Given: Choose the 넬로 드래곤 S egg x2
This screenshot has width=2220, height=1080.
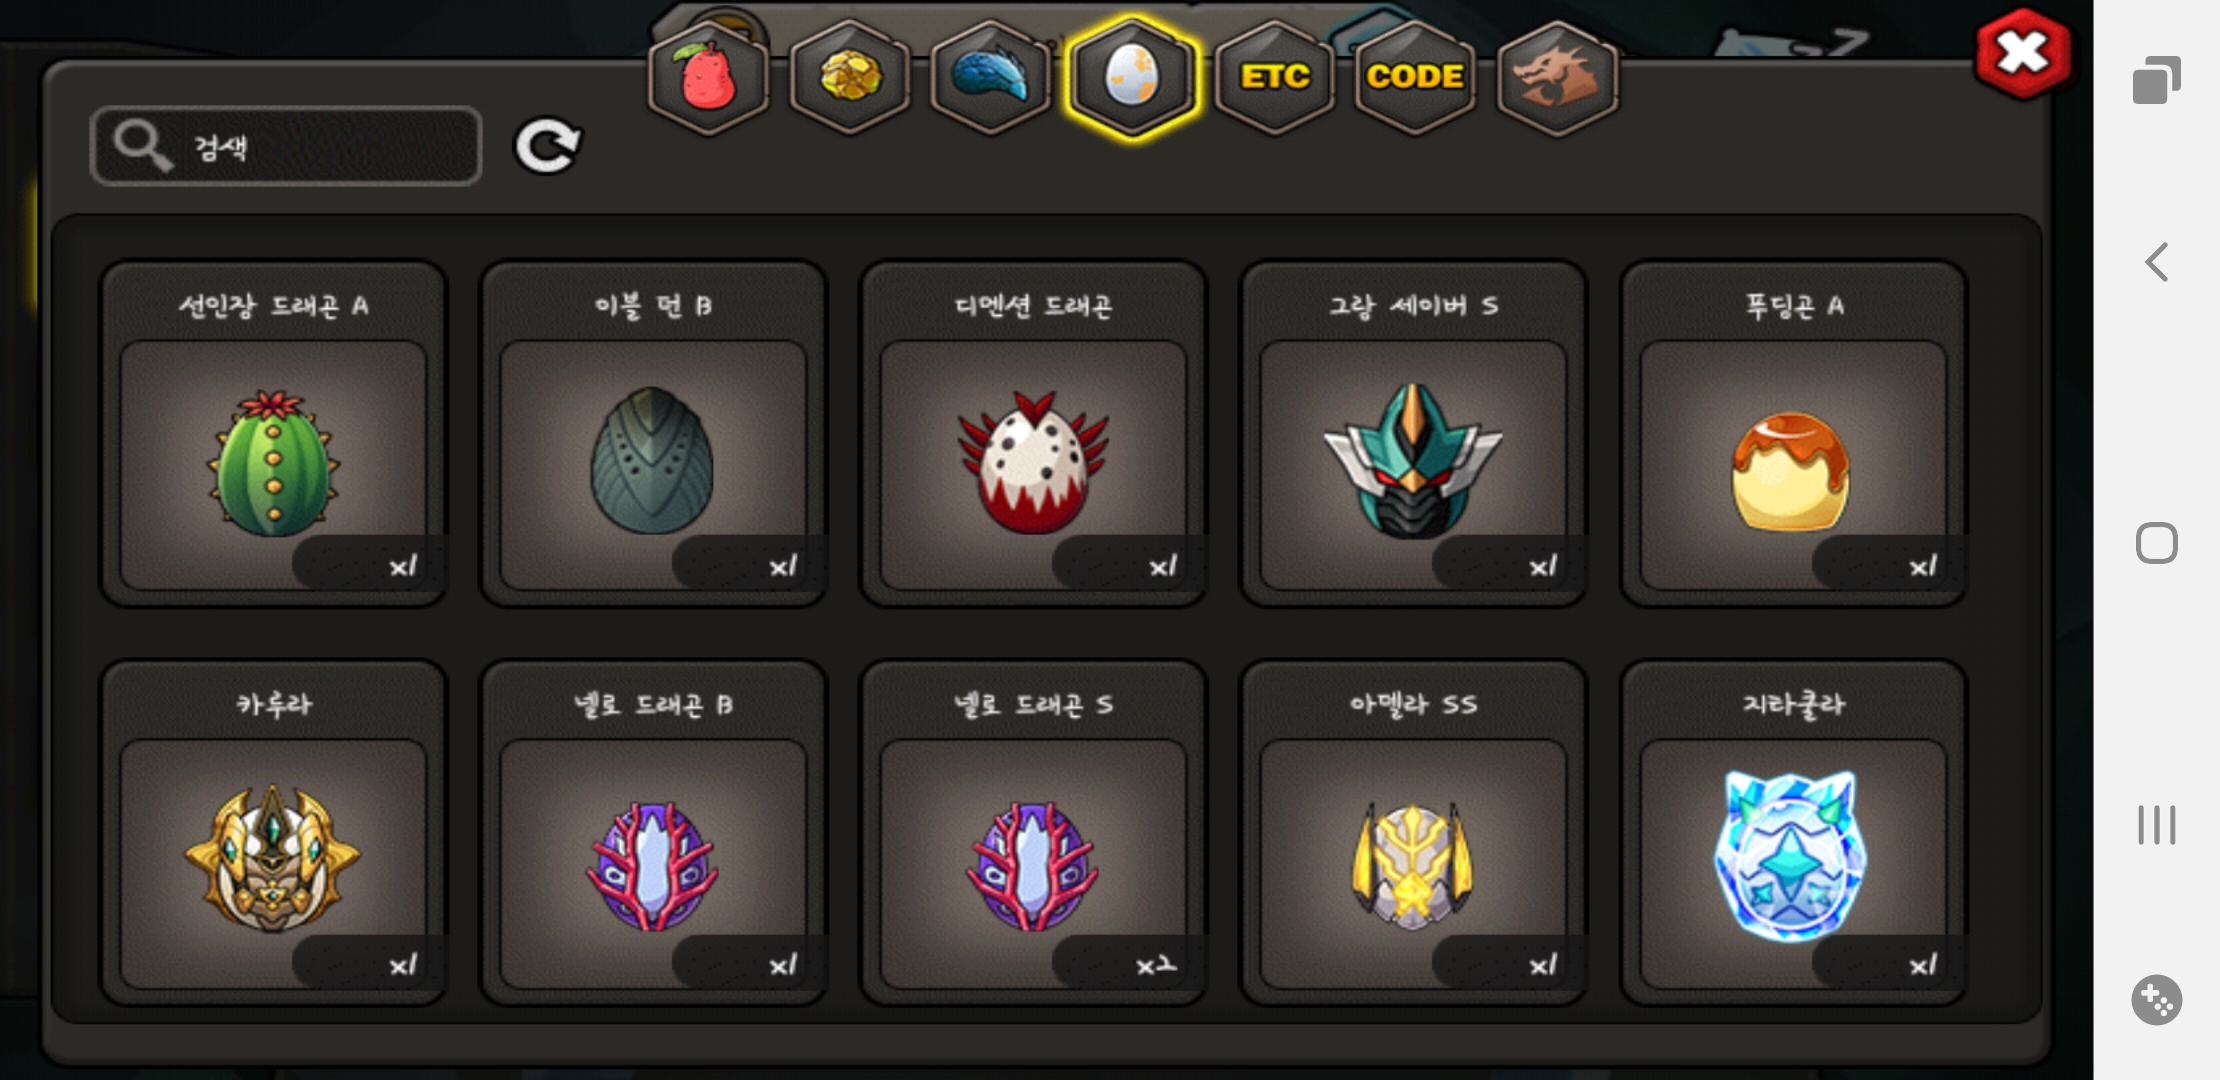Looking at the screenshot, I should [x=1033, y=833].
